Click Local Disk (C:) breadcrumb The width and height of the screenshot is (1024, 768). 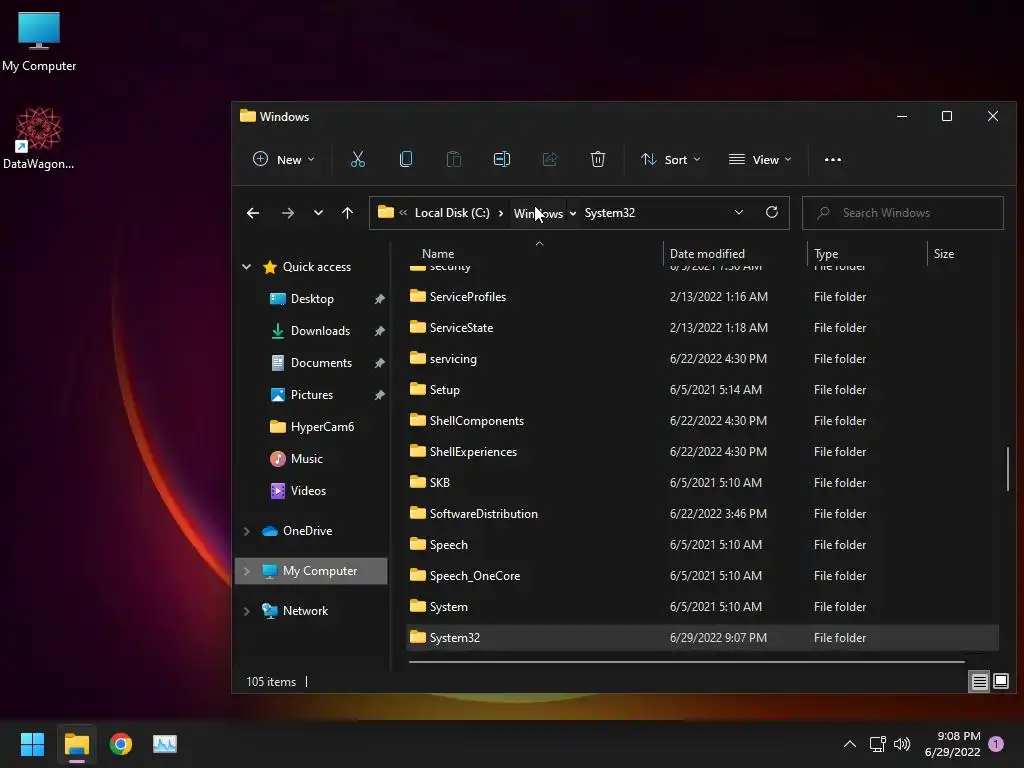[x=452, y=213]
